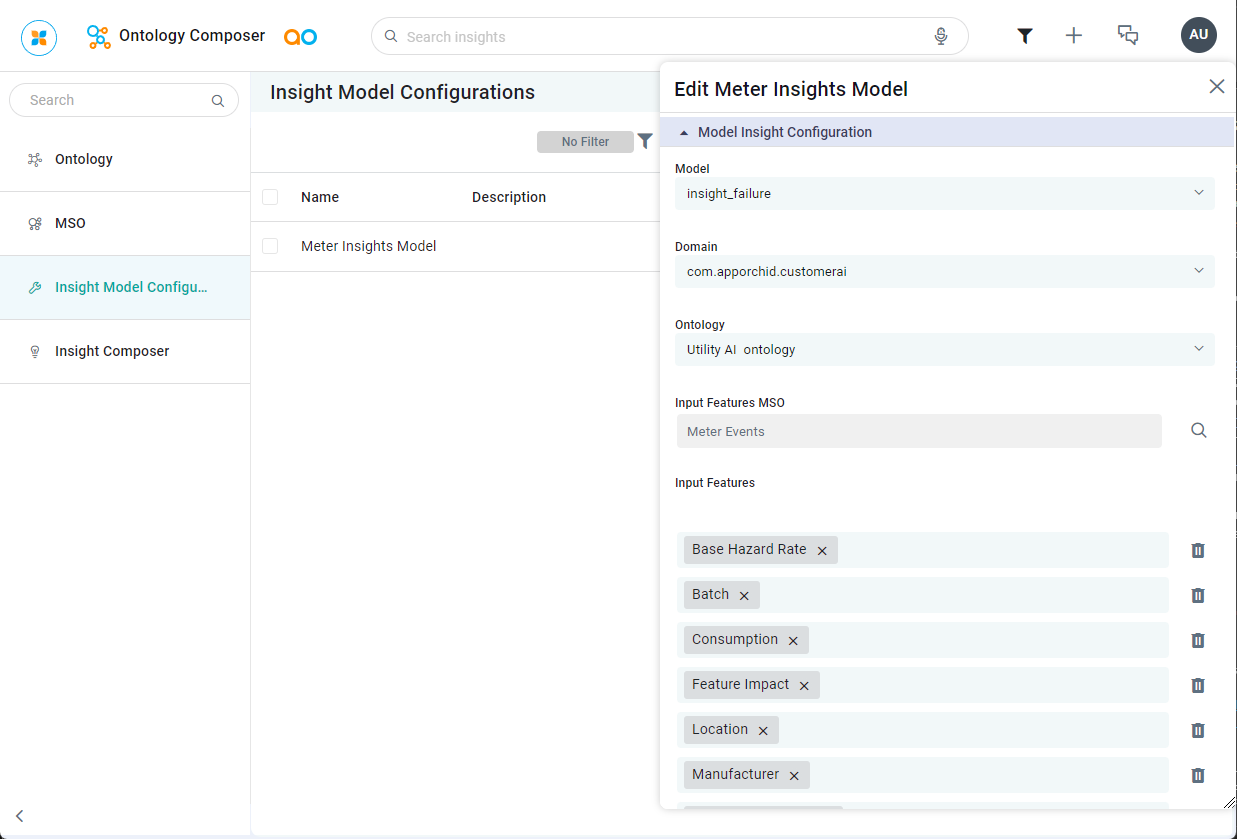Open the filter icon in top toolbar
The image size is (1237, 839).
[x=1024, y=36]
